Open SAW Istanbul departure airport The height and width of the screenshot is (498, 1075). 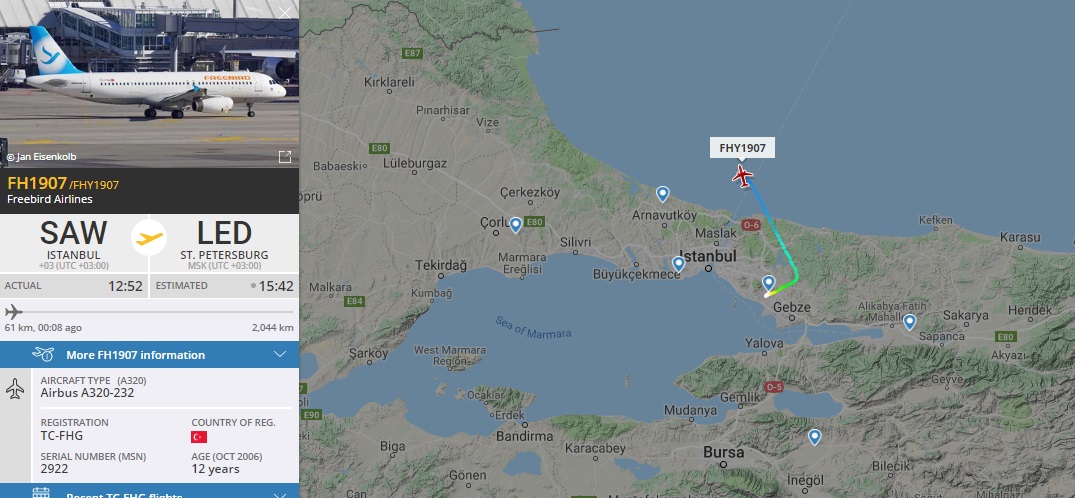[73, 244]
